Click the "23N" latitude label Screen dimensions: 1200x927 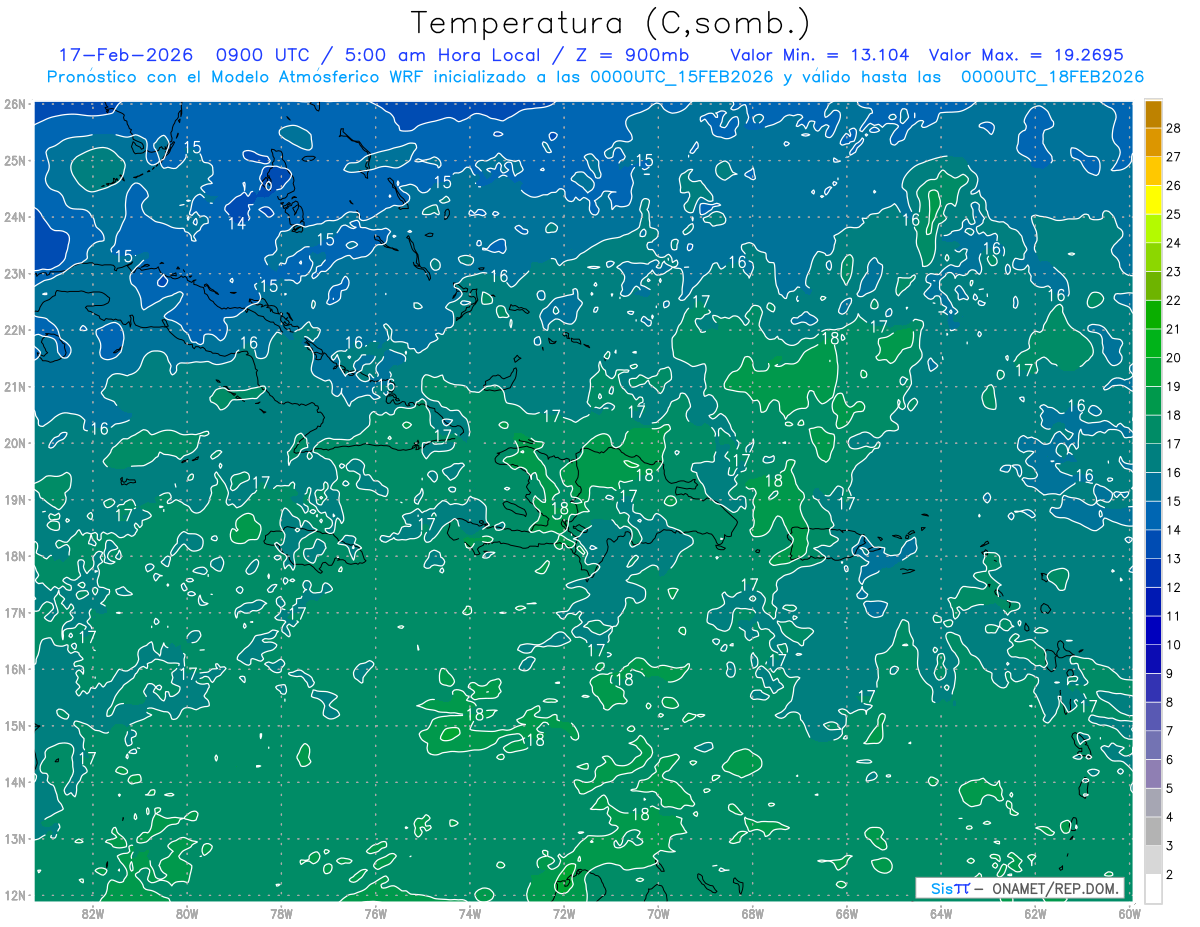point(14,273)
